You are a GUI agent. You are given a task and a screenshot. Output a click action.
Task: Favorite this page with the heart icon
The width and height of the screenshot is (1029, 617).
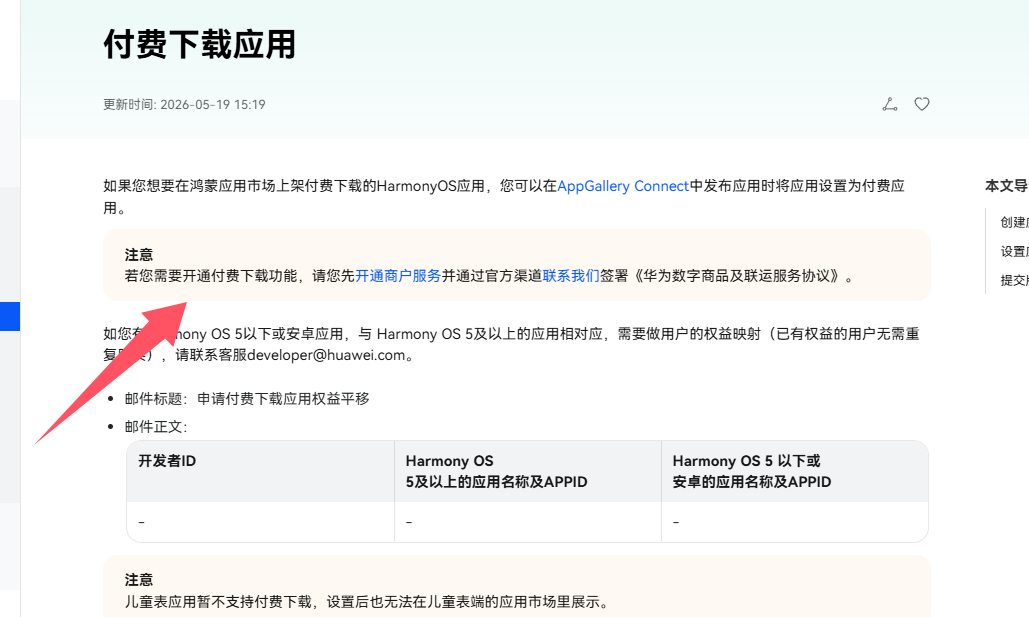(x=922, y=104)
